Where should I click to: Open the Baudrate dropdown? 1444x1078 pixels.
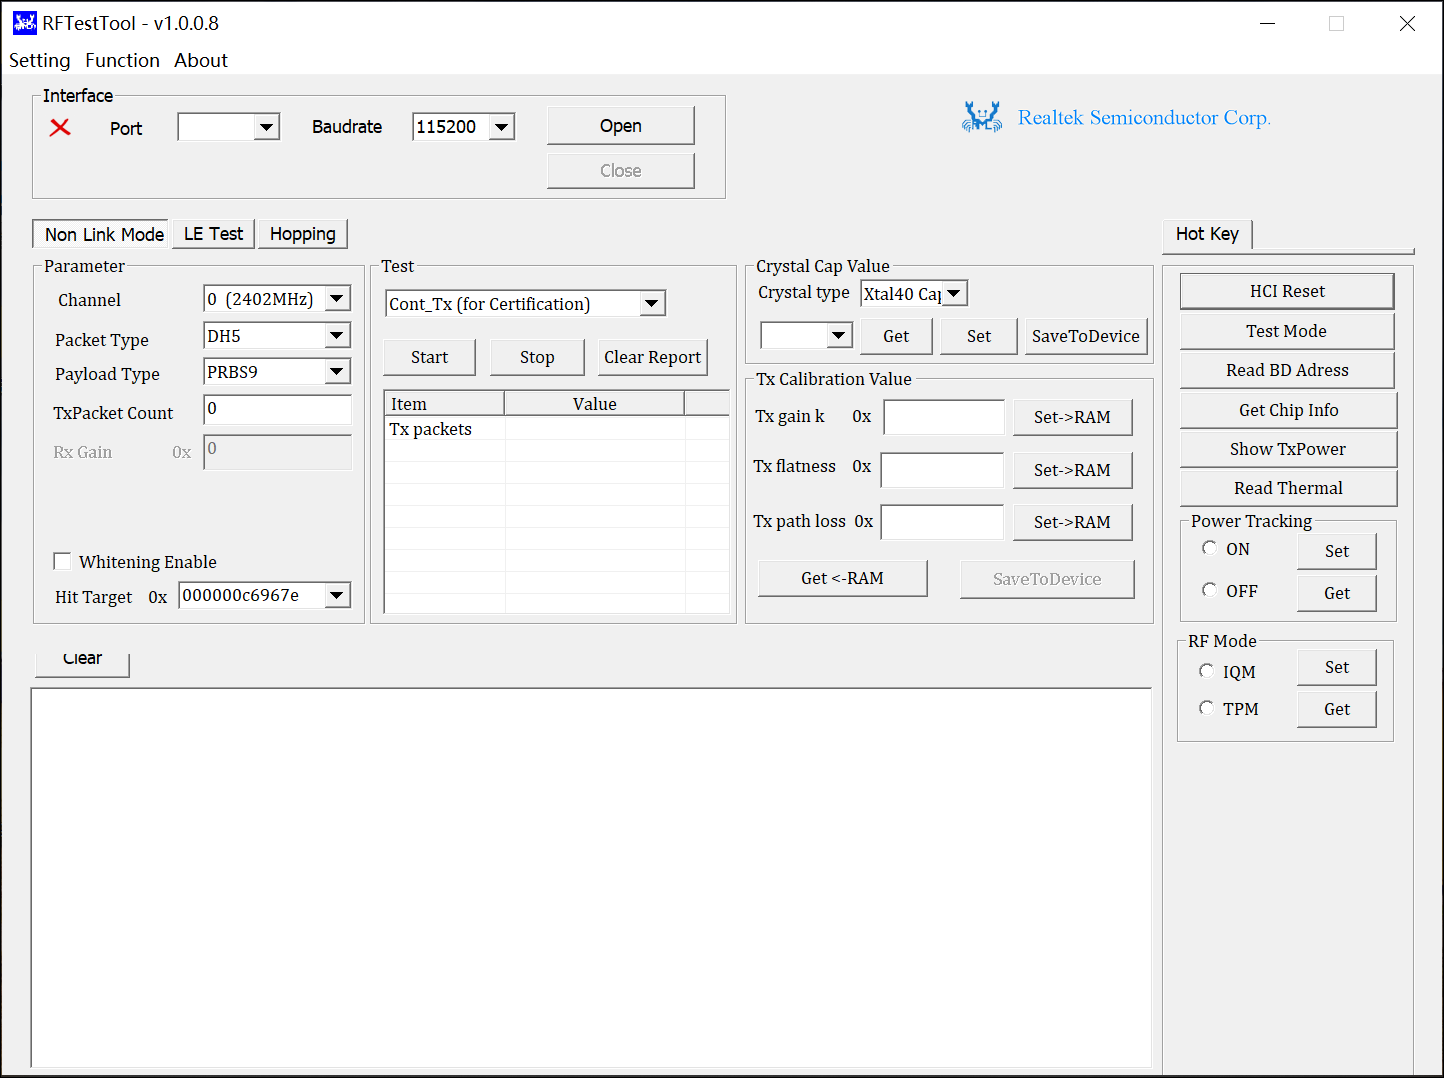click(x=502, y=127)
